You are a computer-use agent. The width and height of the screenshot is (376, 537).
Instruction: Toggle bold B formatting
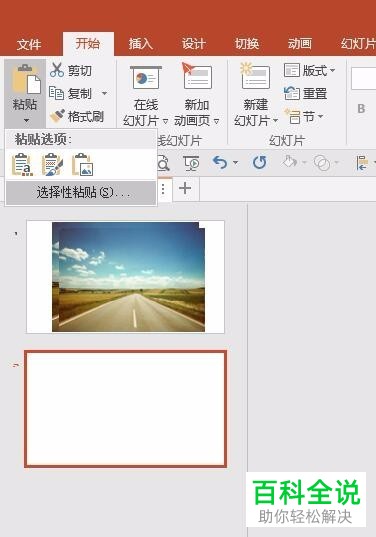coord(361,109)
